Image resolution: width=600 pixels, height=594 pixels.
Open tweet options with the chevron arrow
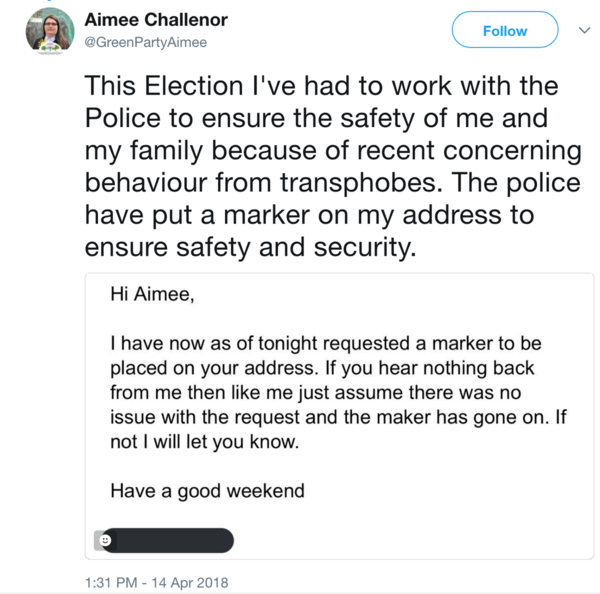pos(585,31)
